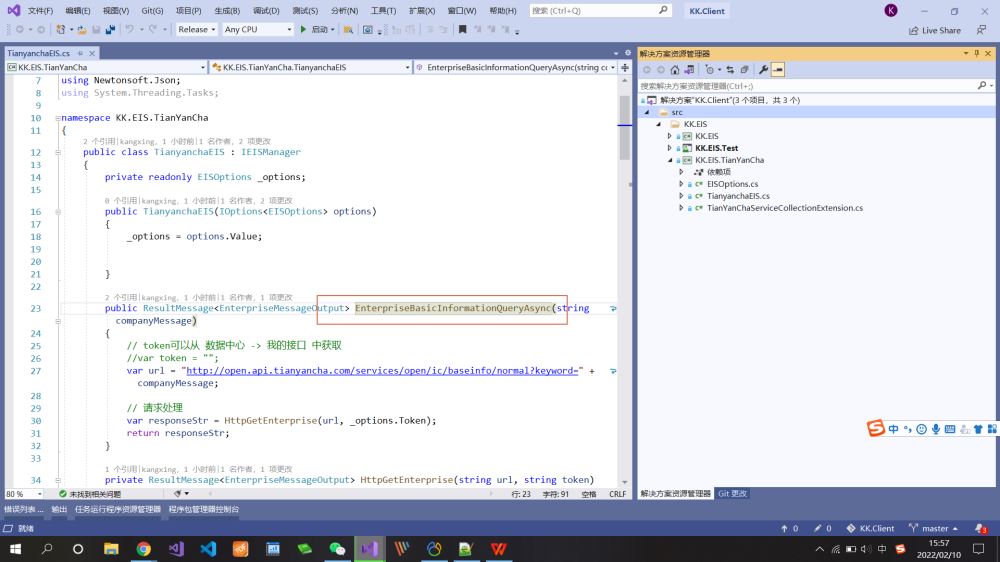Click the CRLF line ending indicator

point(617,494)
